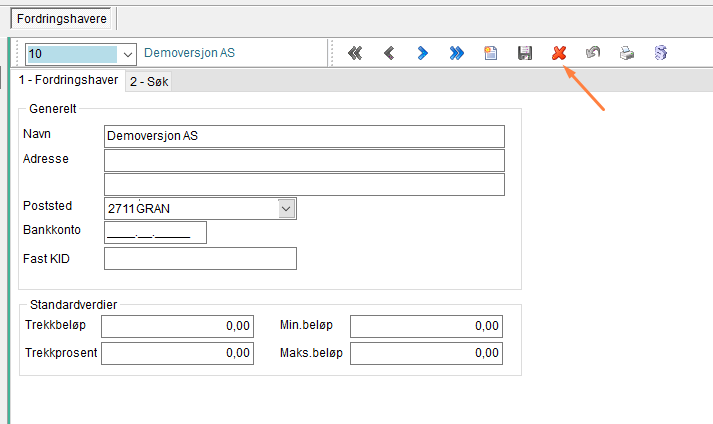
Task: Focus the second Adresse input line
Action: (x=304, y=184)
